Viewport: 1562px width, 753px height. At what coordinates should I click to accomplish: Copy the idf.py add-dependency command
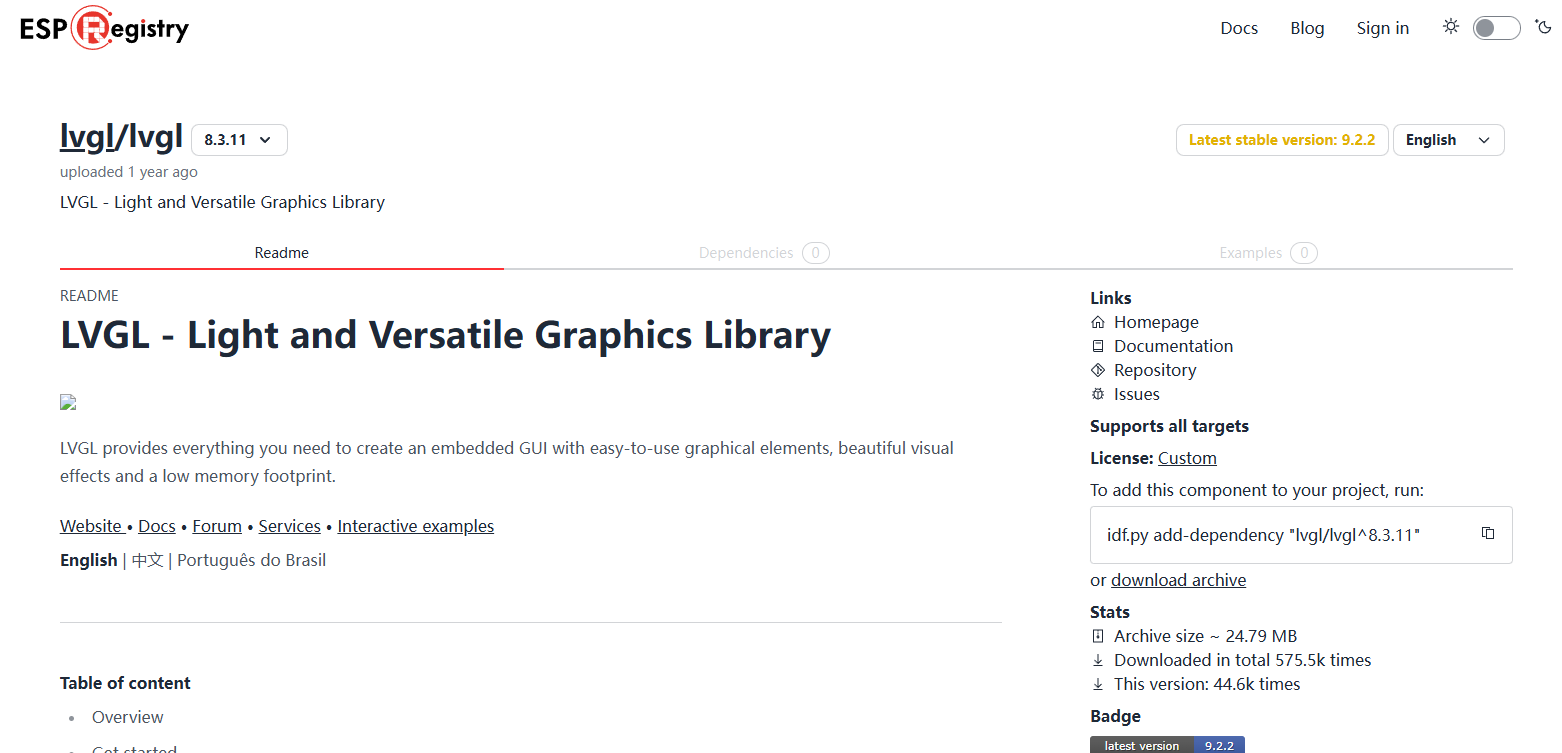(1488, 533)
